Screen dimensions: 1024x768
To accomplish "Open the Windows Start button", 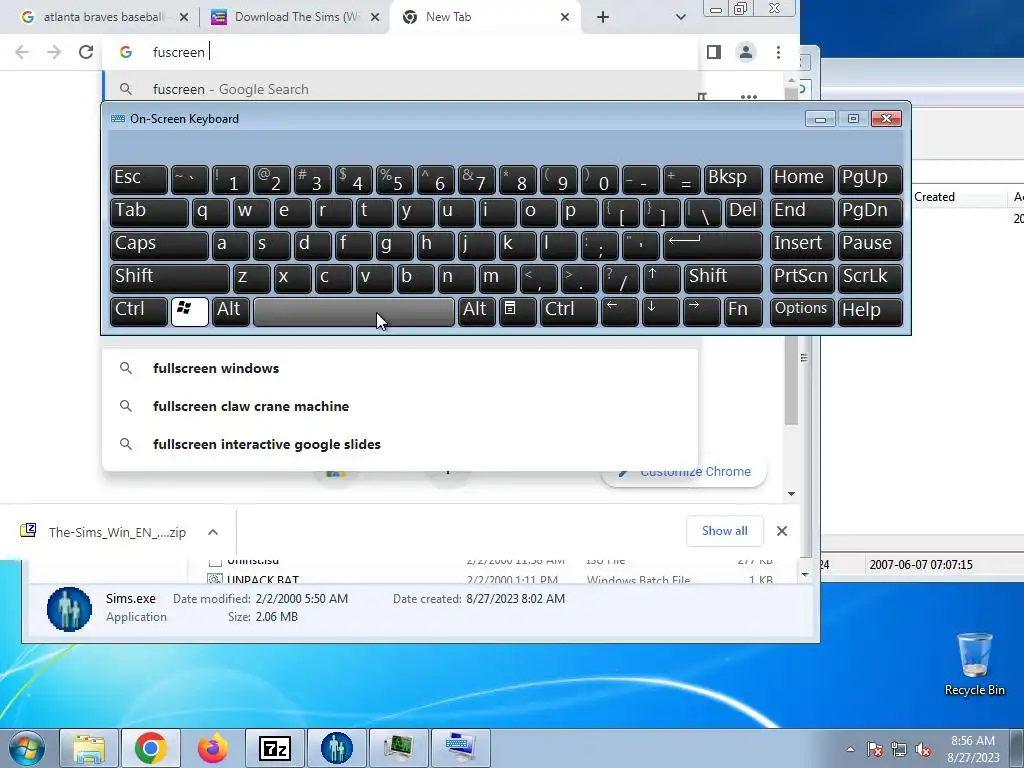I will (x=26, y=748).
